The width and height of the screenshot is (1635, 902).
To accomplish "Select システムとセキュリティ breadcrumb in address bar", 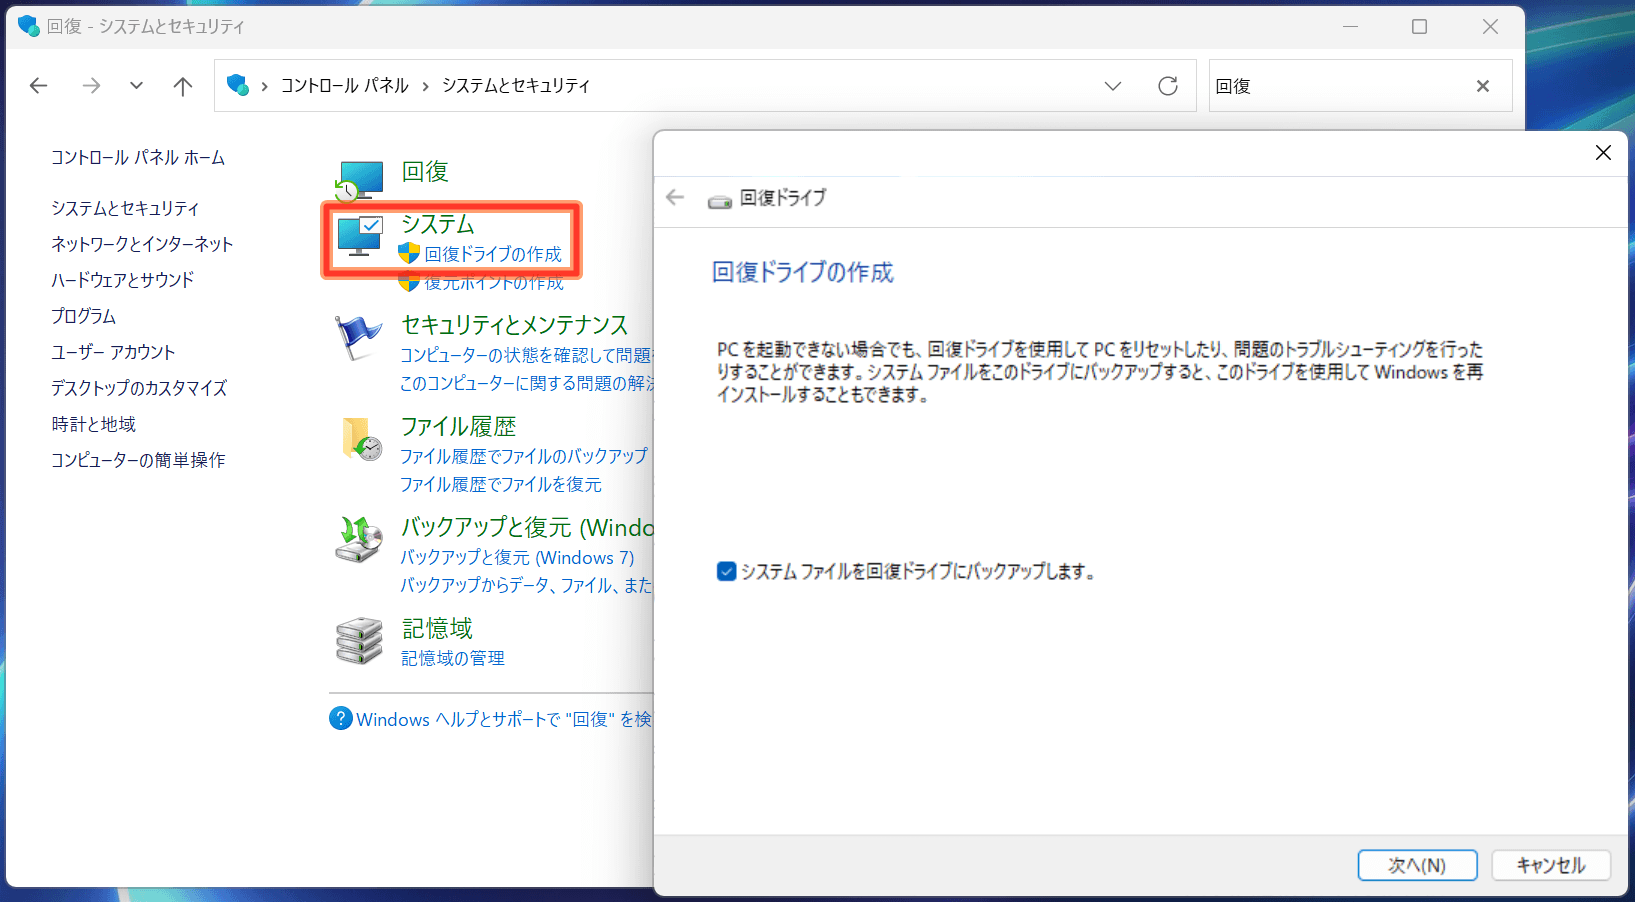I will pyautogui.click(x=516, y=86).
